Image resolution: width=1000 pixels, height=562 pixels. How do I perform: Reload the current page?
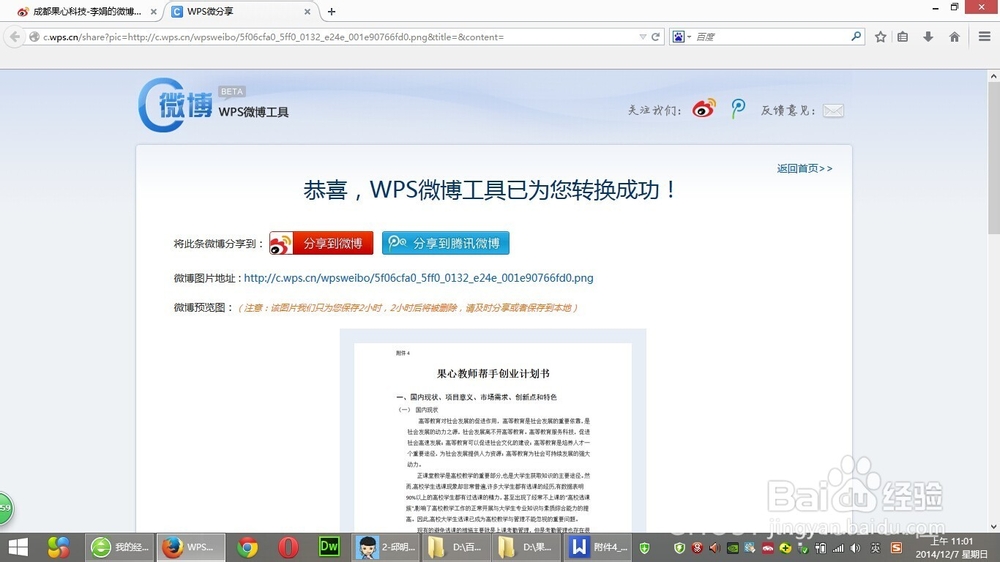click(x=656, y=37)
